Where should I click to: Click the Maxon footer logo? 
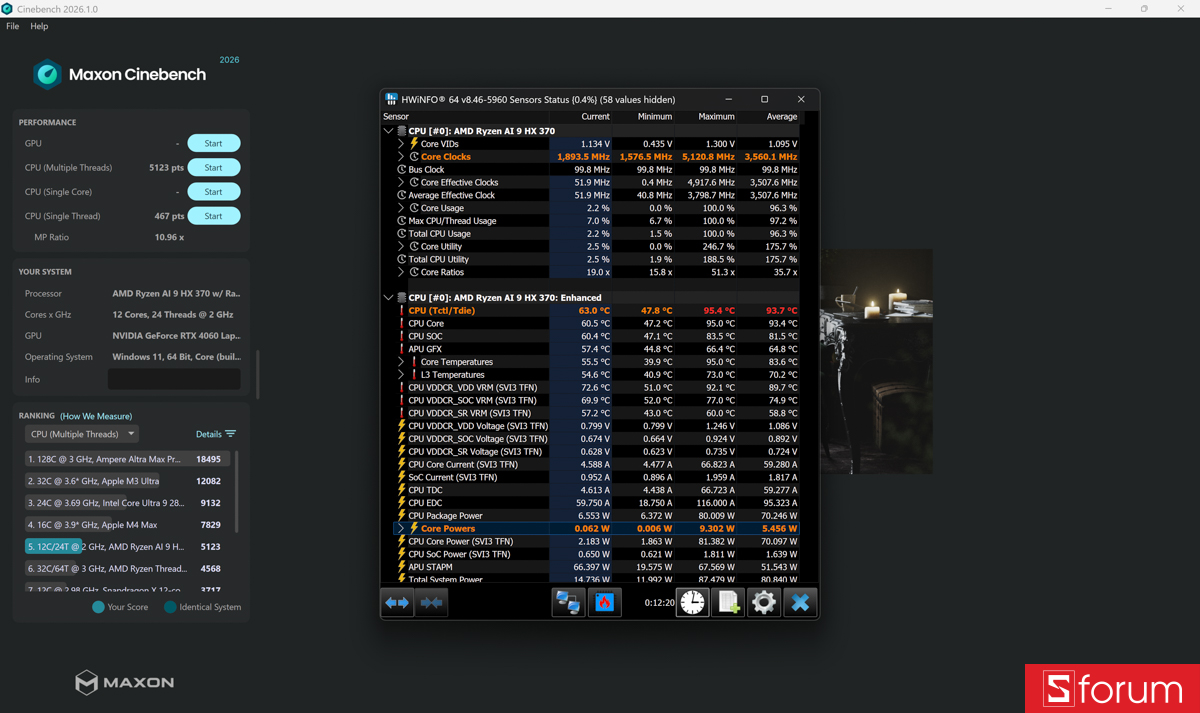click(x=125, y=682)
